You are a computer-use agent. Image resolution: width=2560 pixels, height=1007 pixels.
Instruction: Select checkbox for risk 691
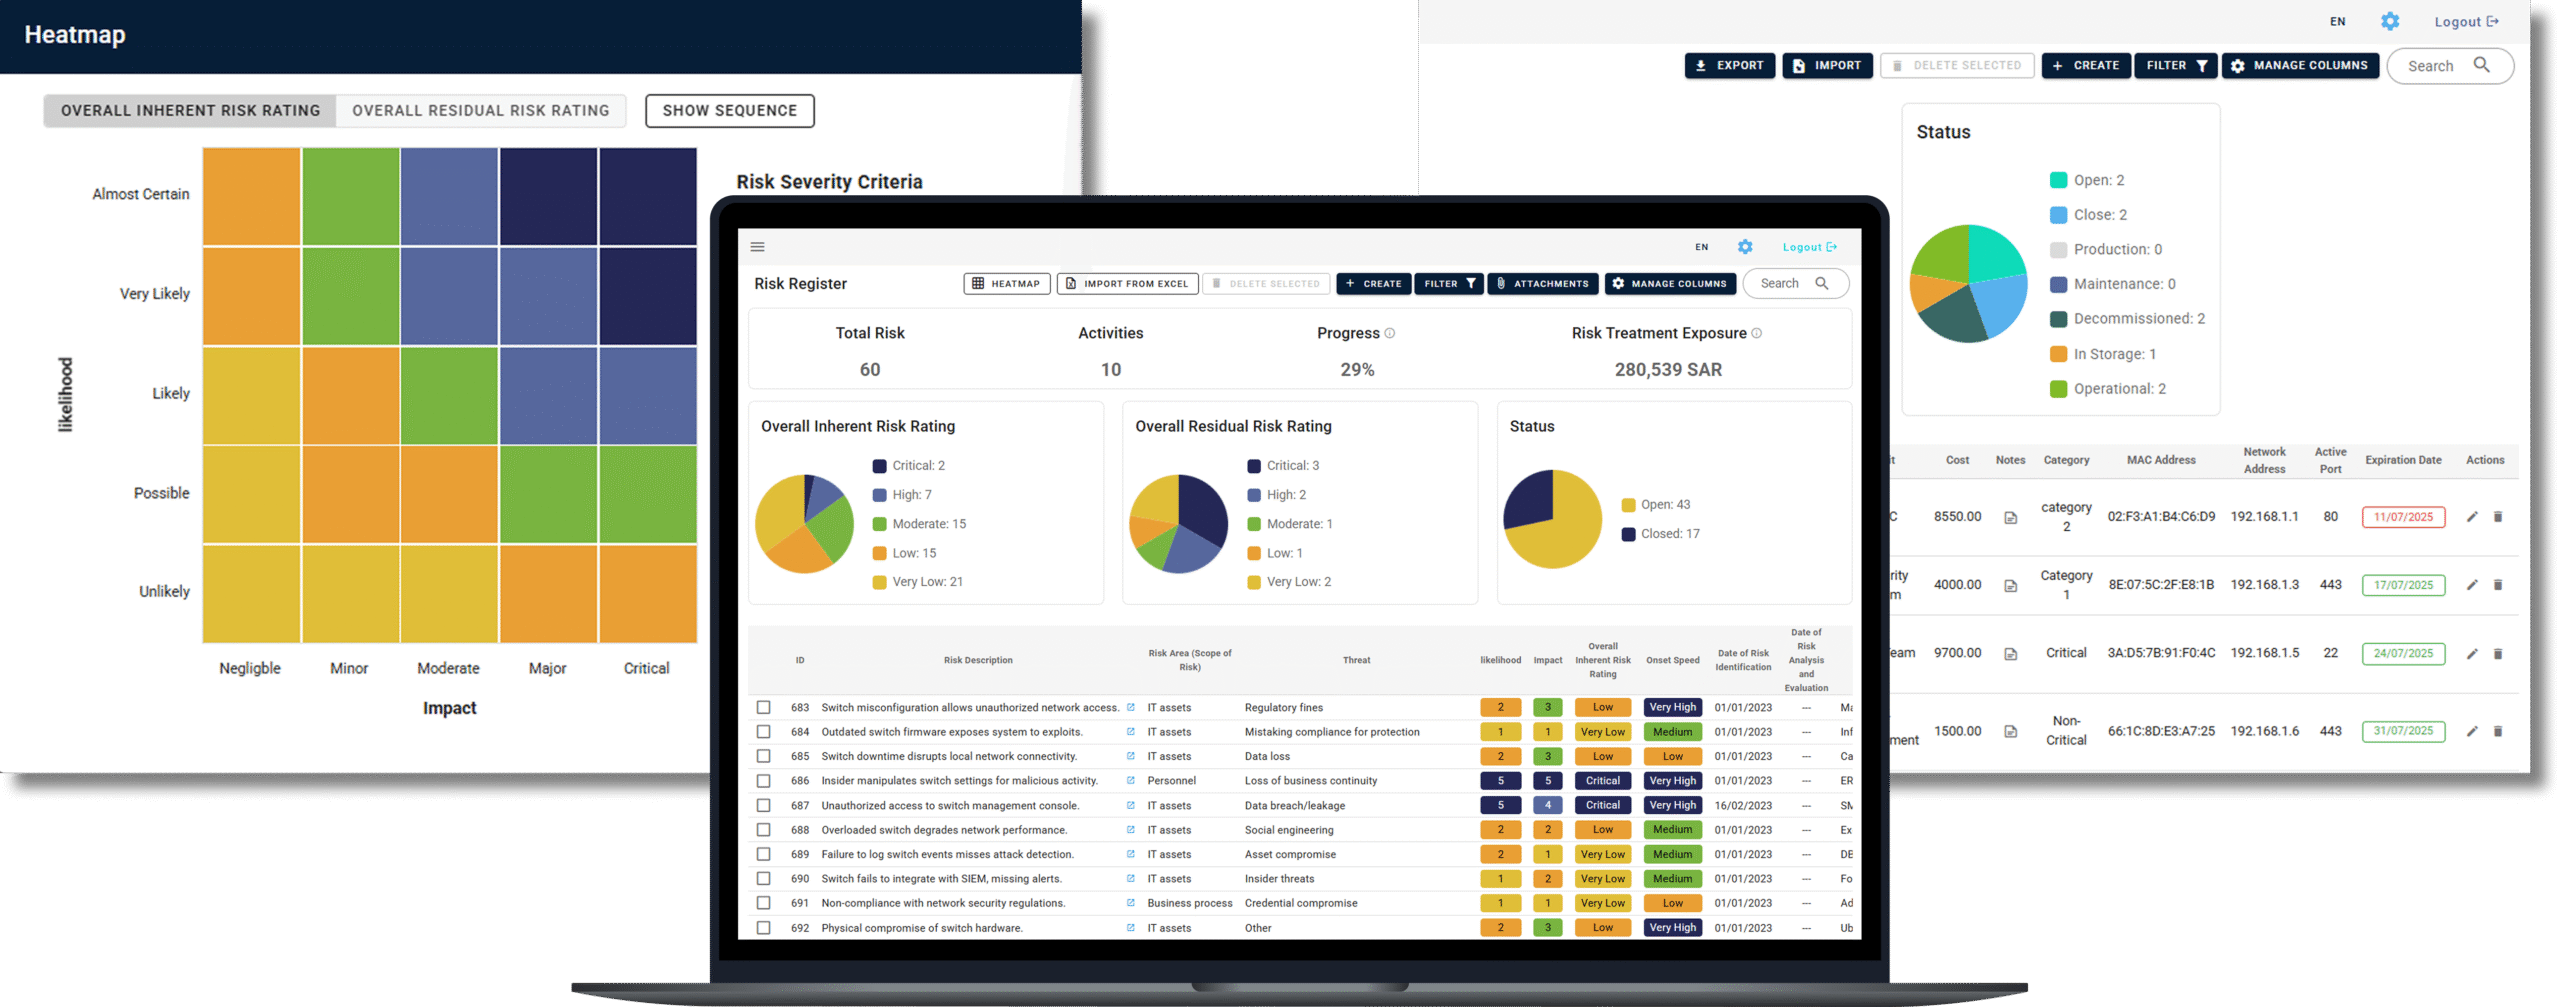click(x=764, y=903)
